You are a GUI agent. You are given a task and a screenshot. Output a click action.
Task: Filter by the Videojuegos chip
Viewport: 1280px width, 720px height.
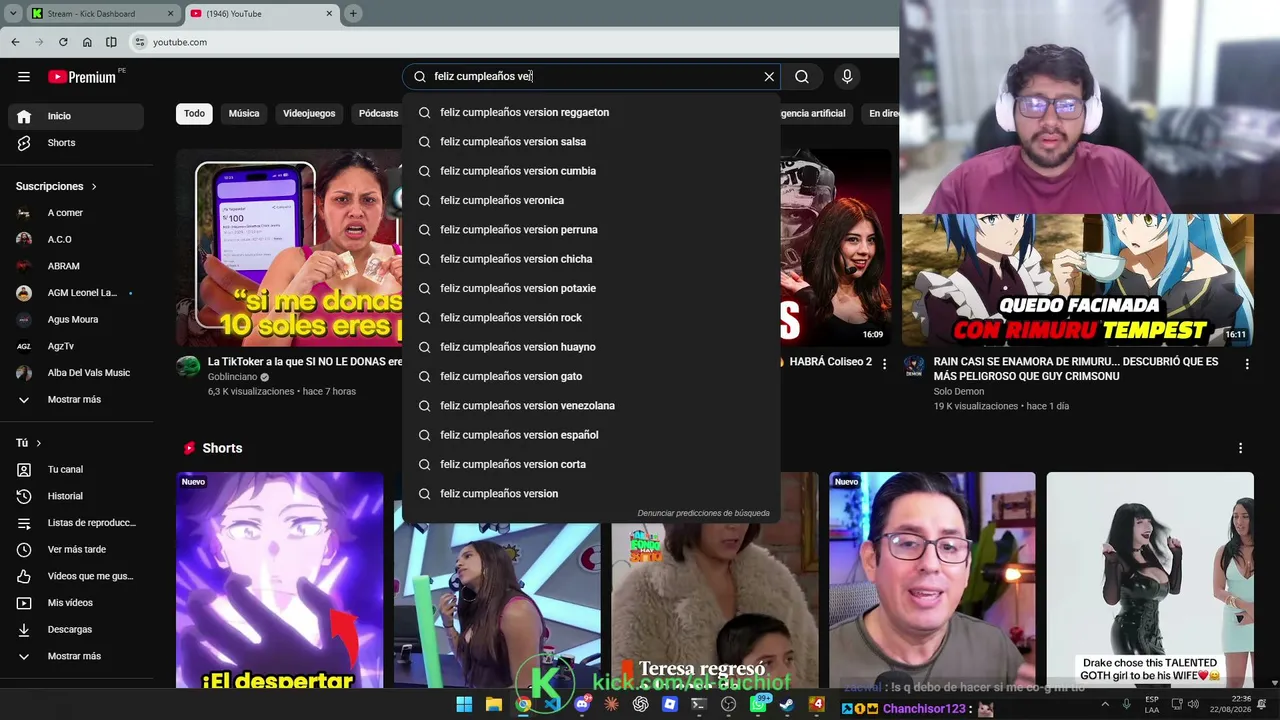tap(309, 114)
